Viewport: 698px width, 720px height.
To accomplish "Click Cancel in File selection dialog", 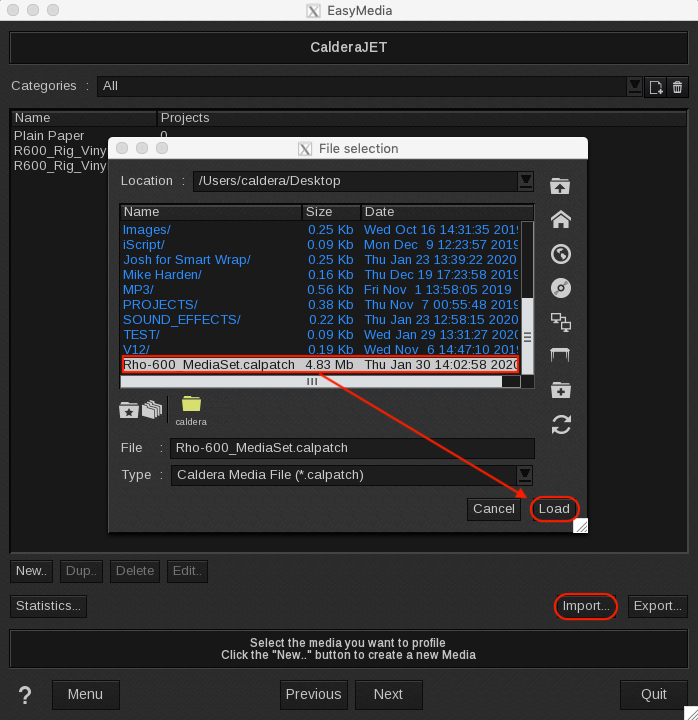I will 494,509.
